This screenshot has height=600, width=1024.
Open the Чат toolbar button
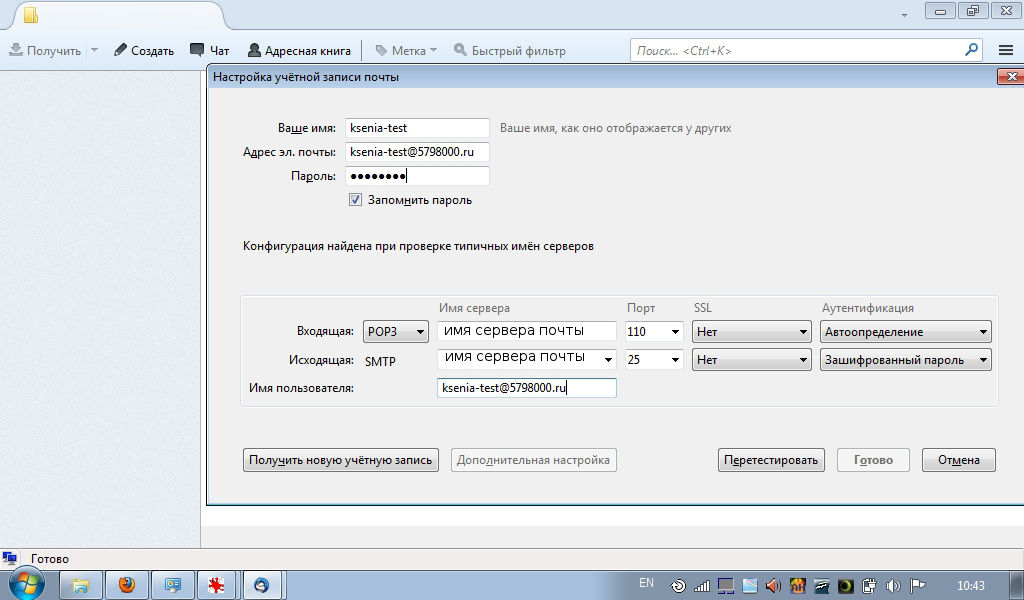point(210,50)
